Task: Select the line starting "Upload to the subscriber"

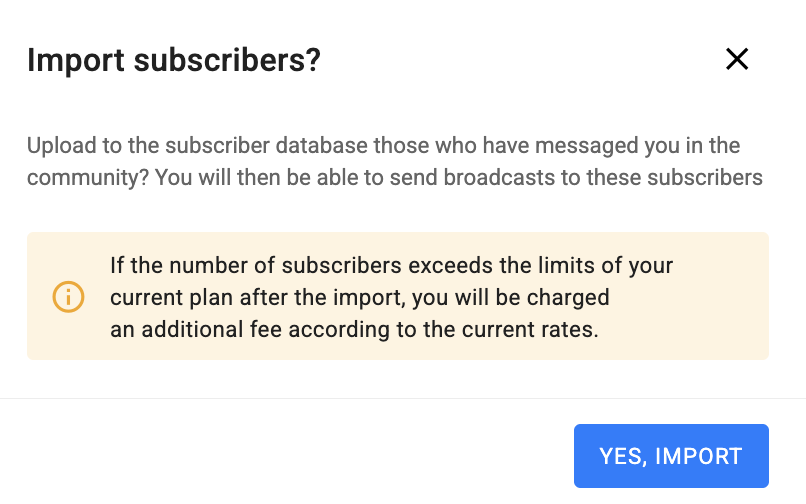Action: [383, 146]
